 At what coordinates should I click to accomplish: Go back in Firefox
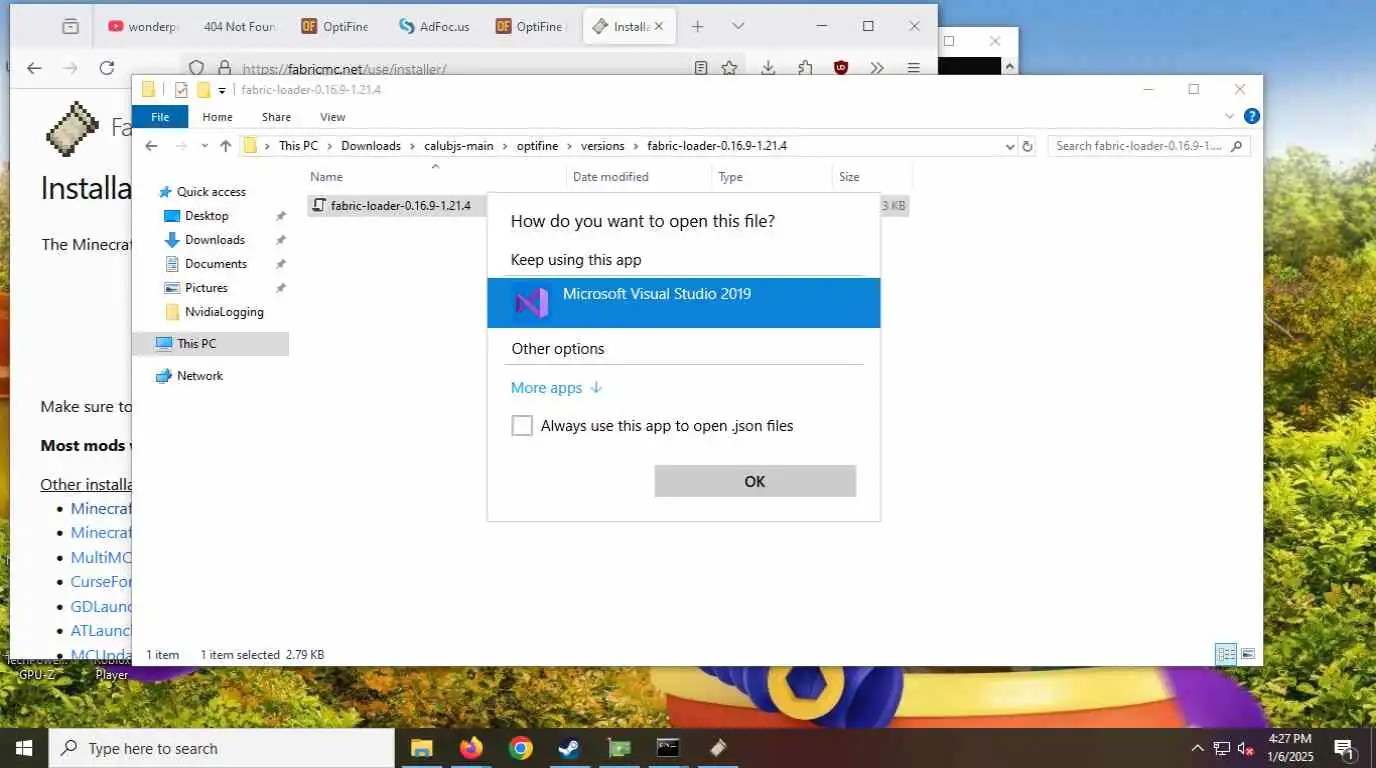click(x=34, y=68)
